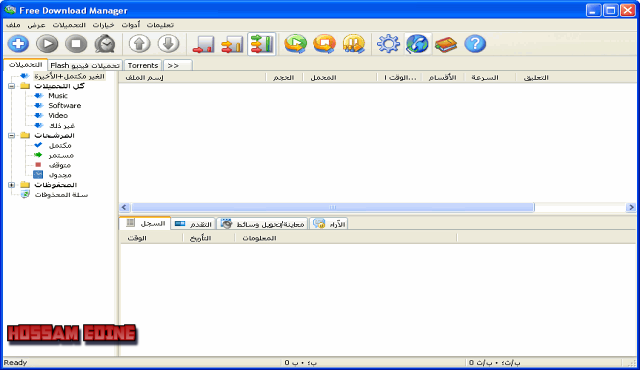Sort by الوقت column header in downloads list
This screenshot has width=640, height=370.
[x=400, y=78]
